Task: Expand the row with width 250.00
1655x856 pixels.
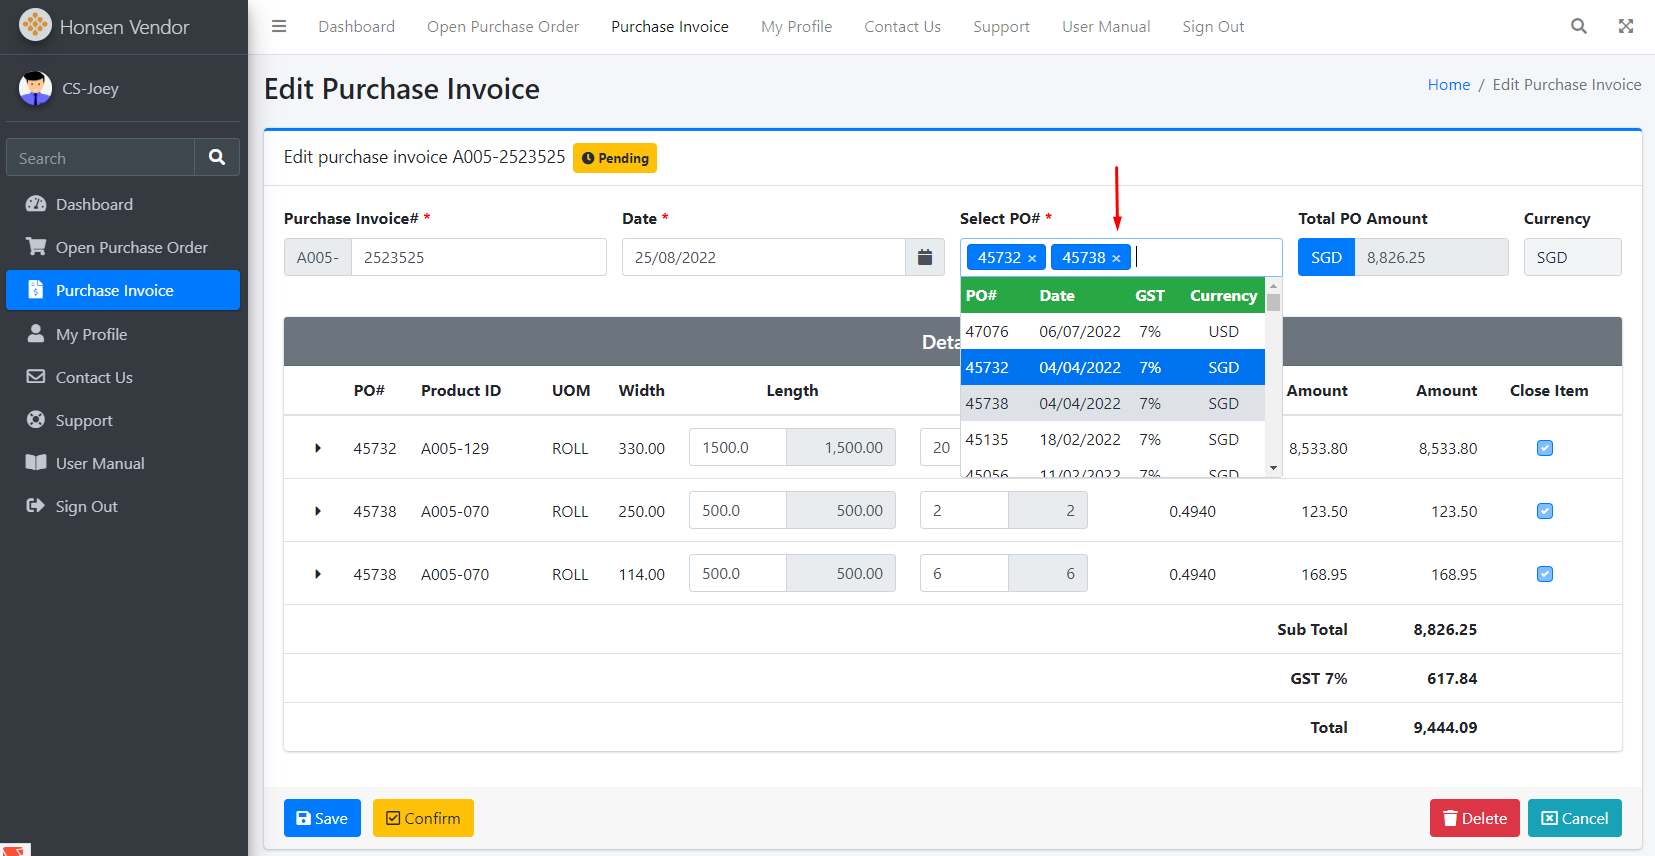Action: (318, 511)
